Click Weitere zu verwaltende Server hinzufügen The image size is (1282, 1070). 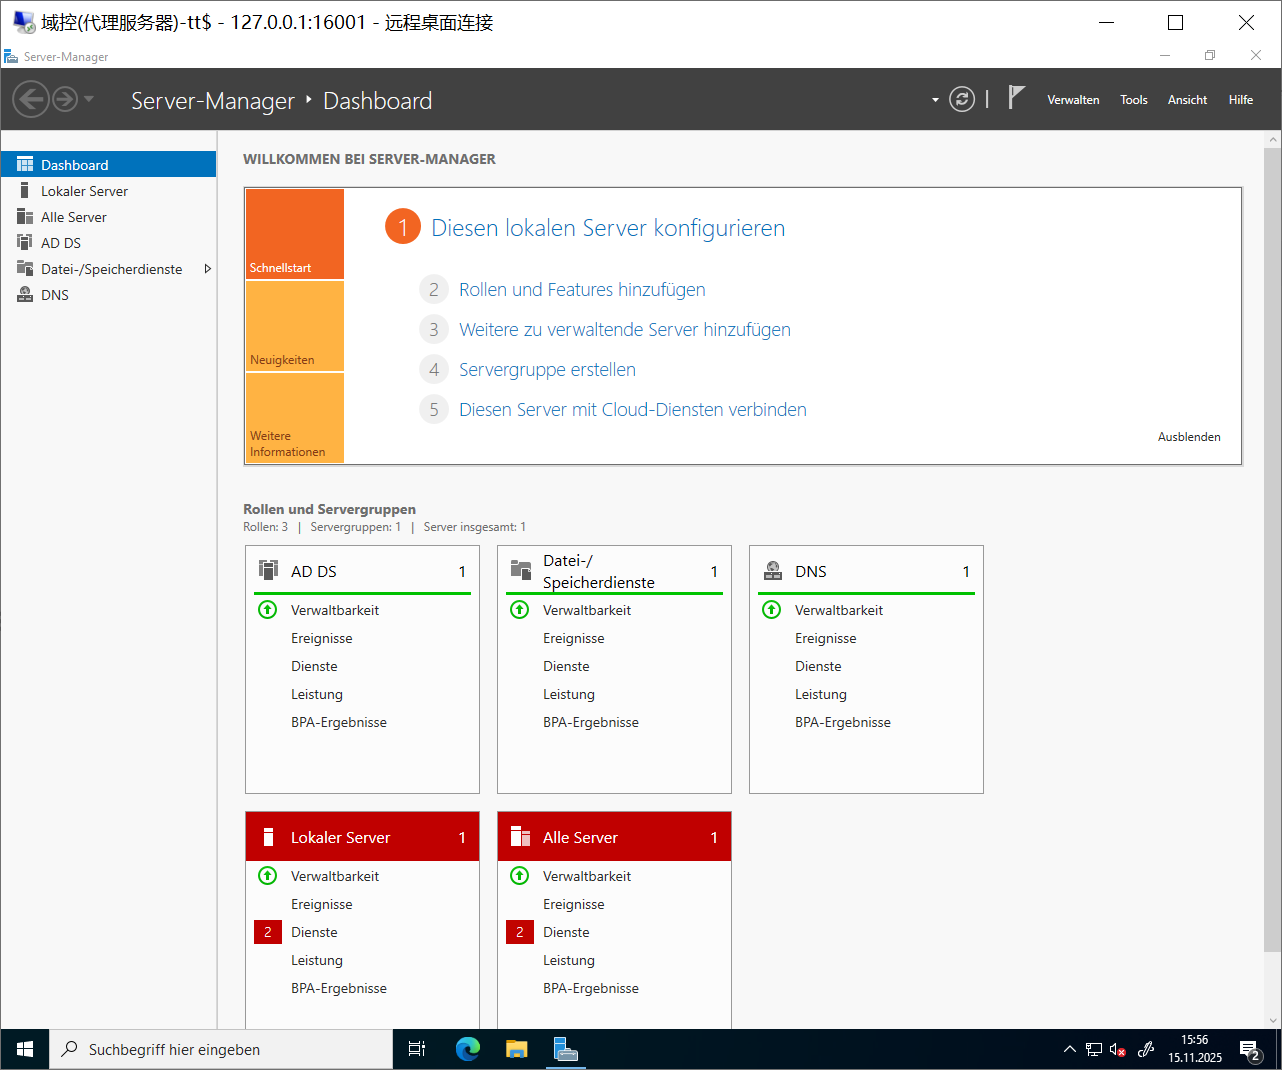(x=625, y=329)
